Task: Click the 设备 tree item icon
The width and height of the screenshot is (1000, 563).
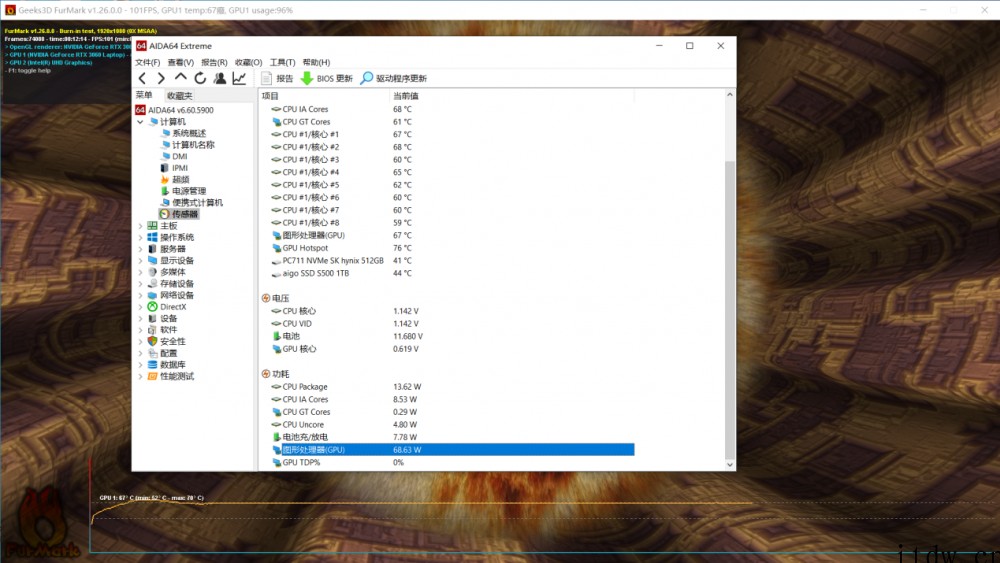Action: pos(152,318)
